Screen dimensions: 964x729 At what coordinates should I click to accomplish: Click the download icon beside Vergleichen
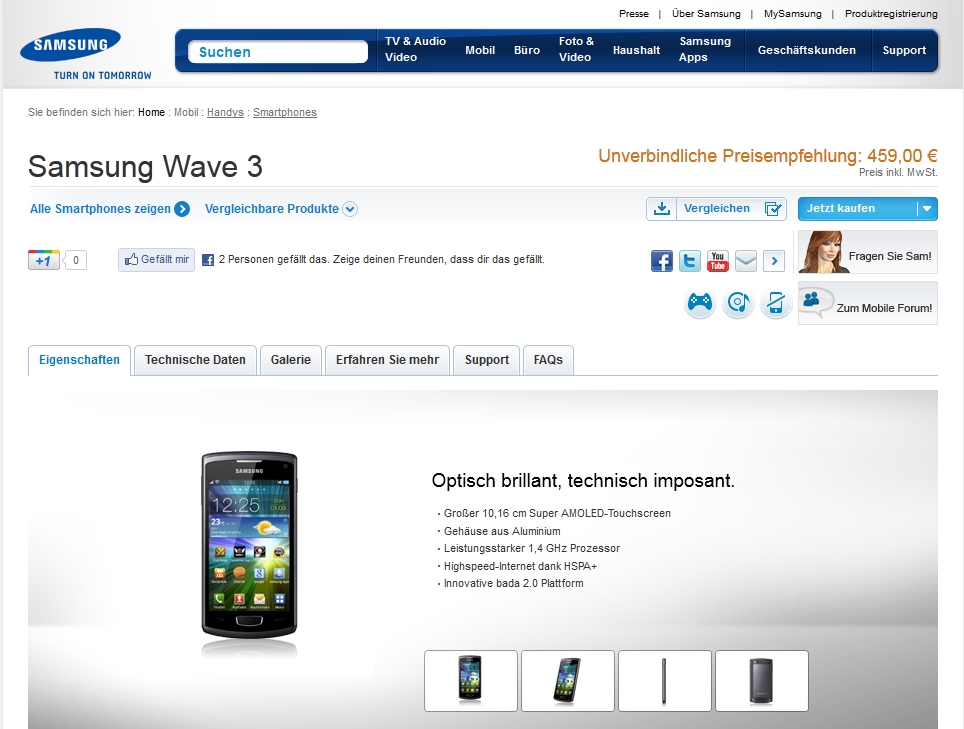[x=662, y=209]
